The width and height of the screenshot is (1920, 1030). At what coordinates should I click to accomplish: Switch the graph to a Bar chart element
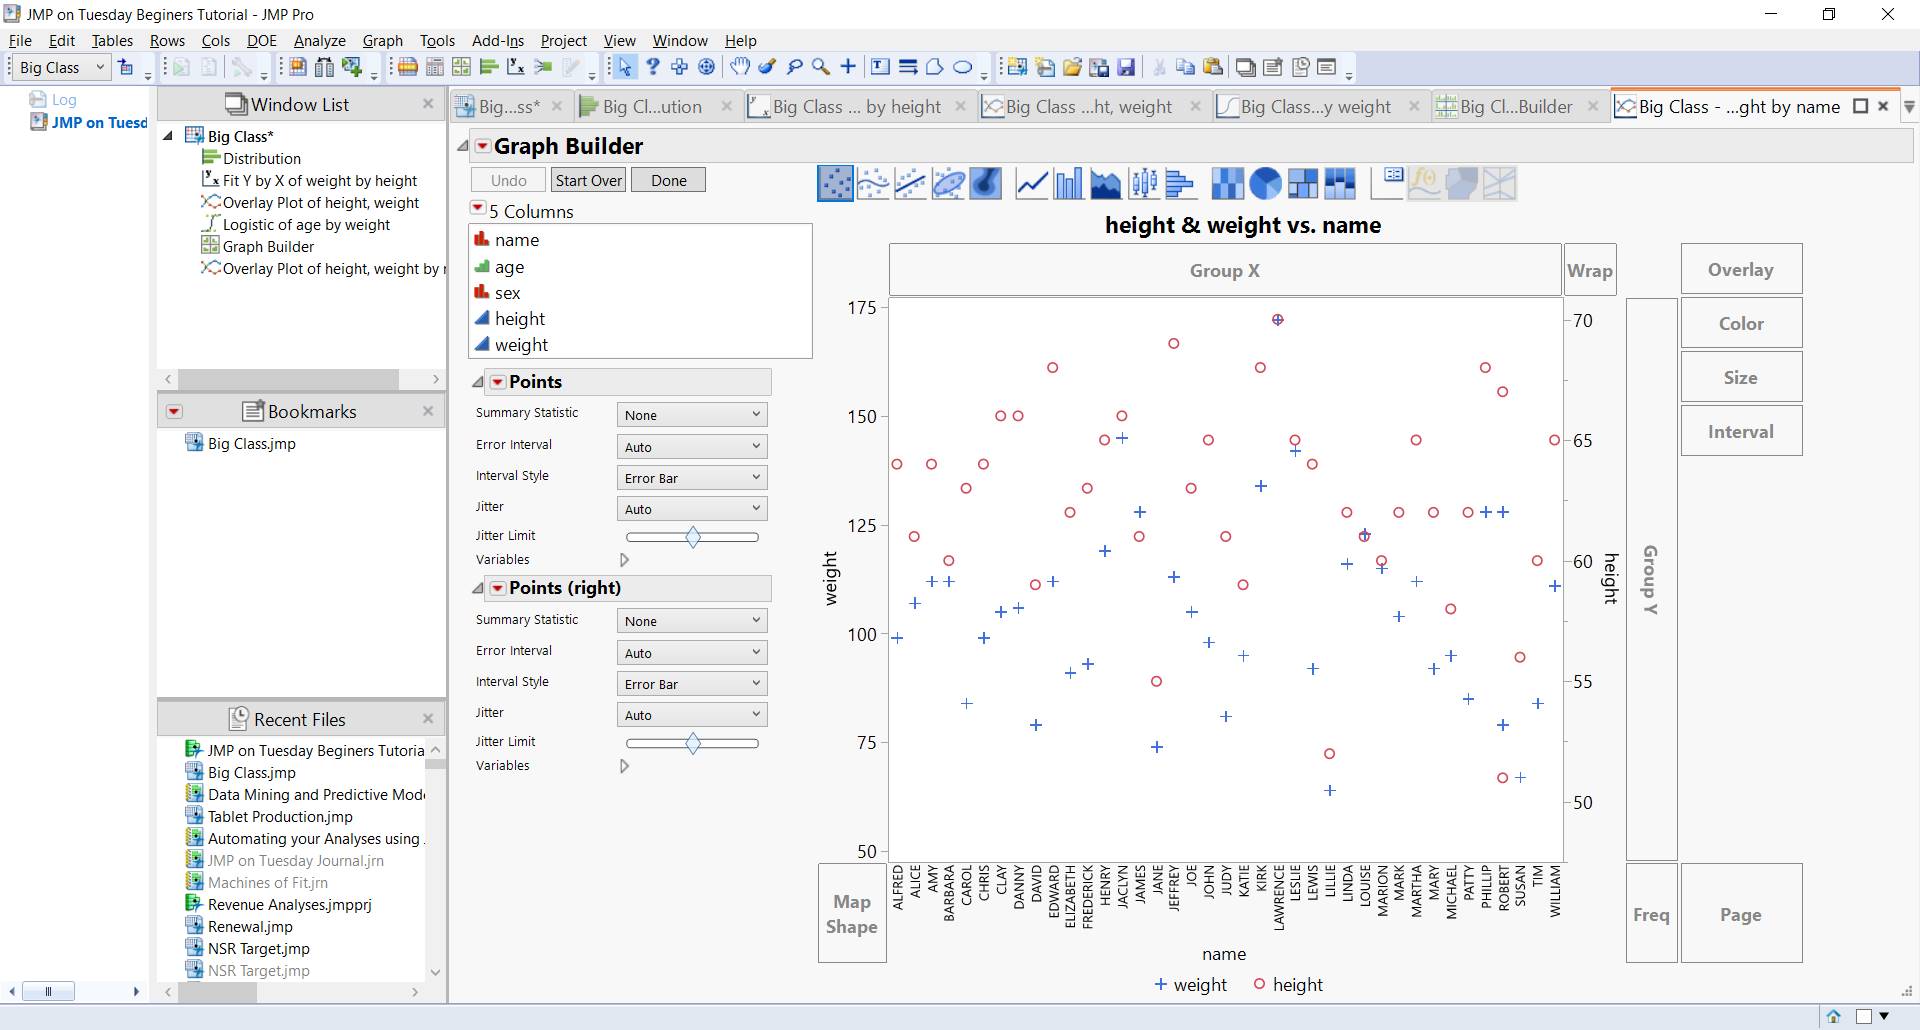pos(1068,183)
